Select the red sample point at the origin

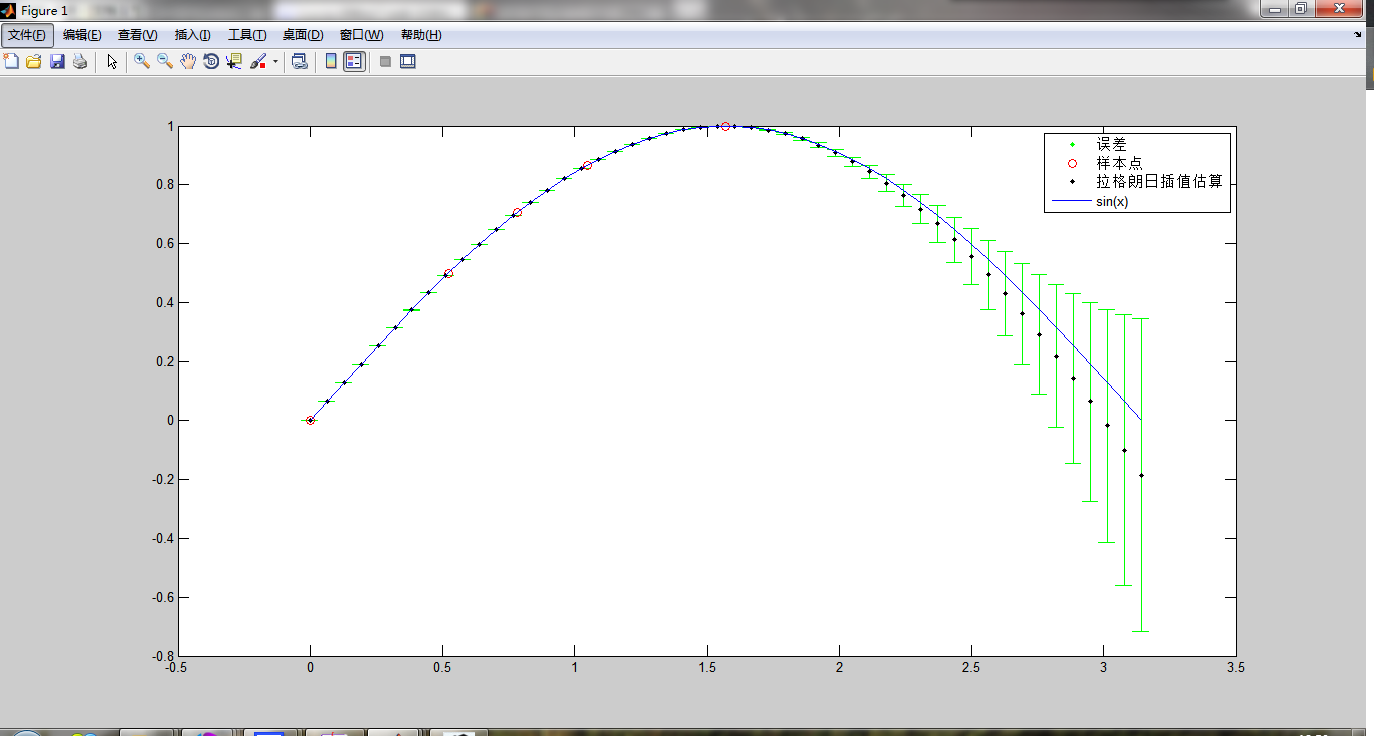310,420
